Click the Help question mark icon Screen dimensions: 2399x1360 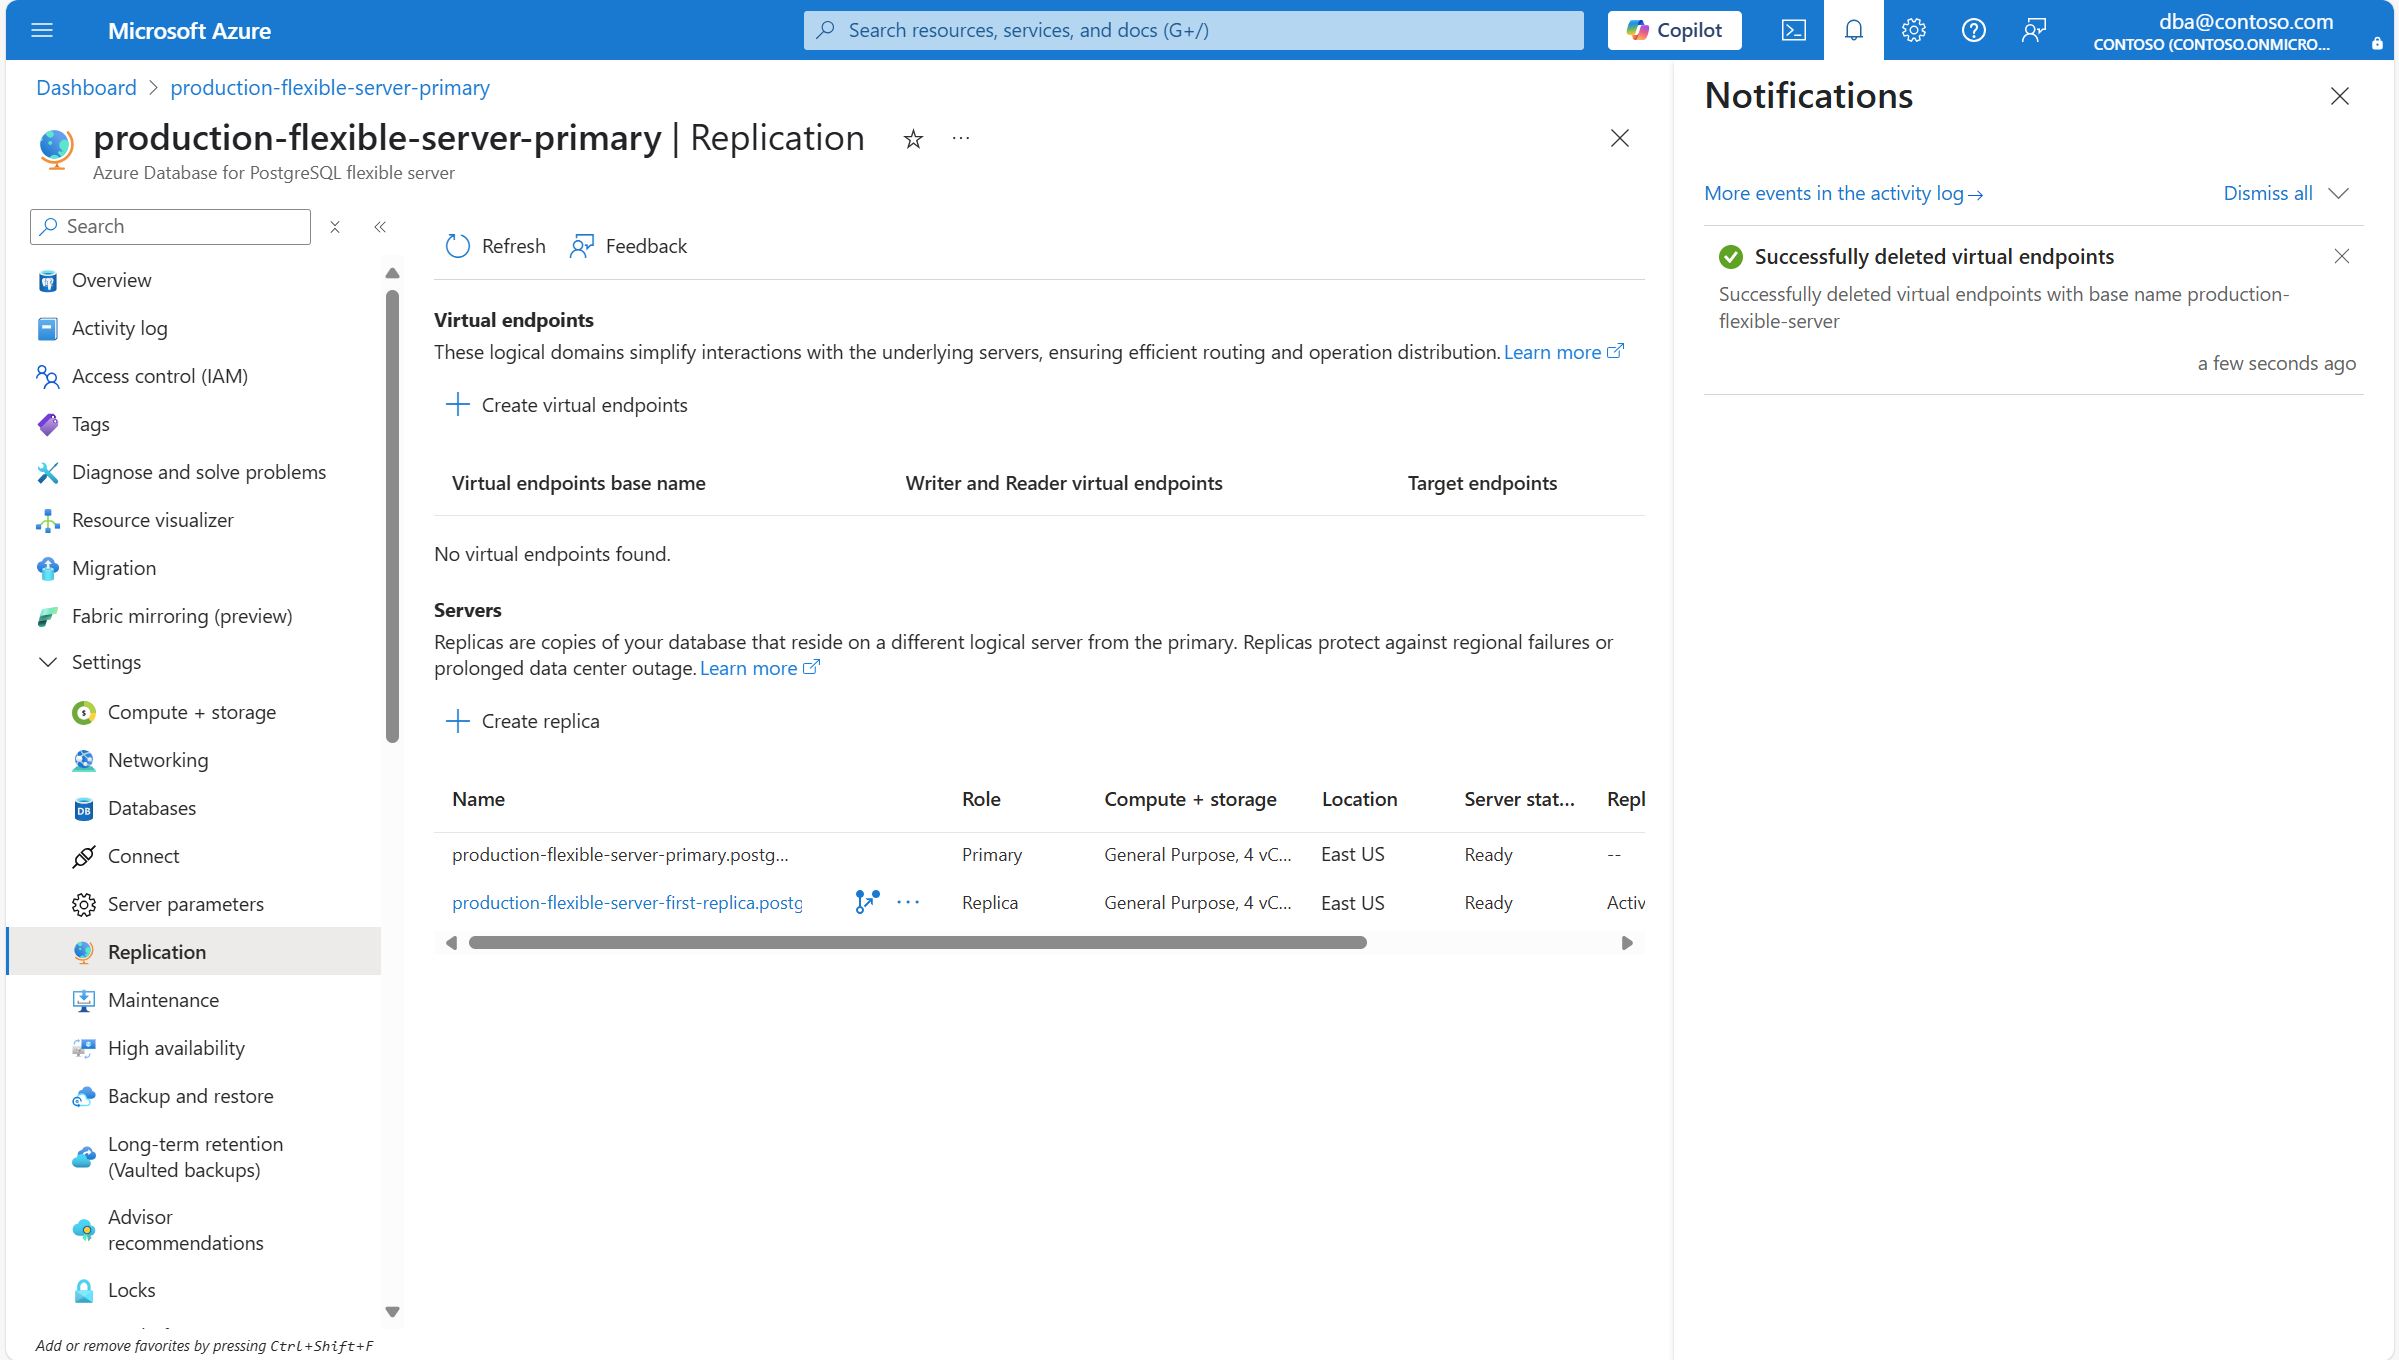(x=1973, y=30)
